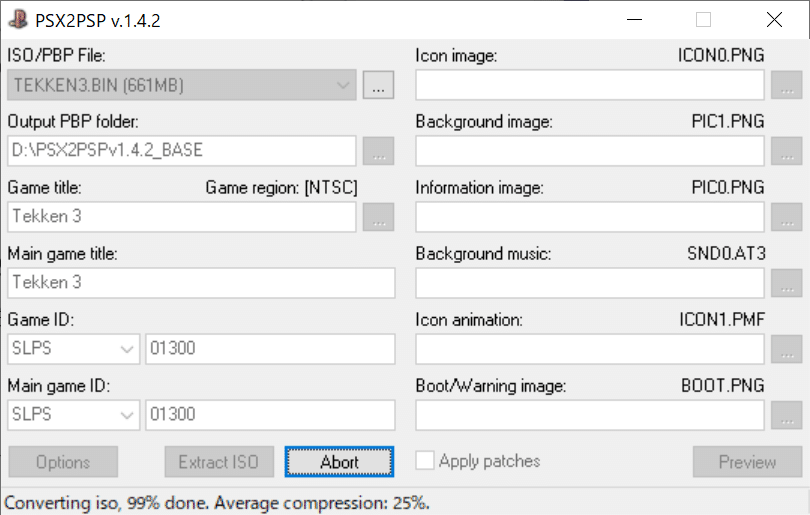Expand the Main game ID prefix dropdown
810x515 pixels.
point(127,415)
